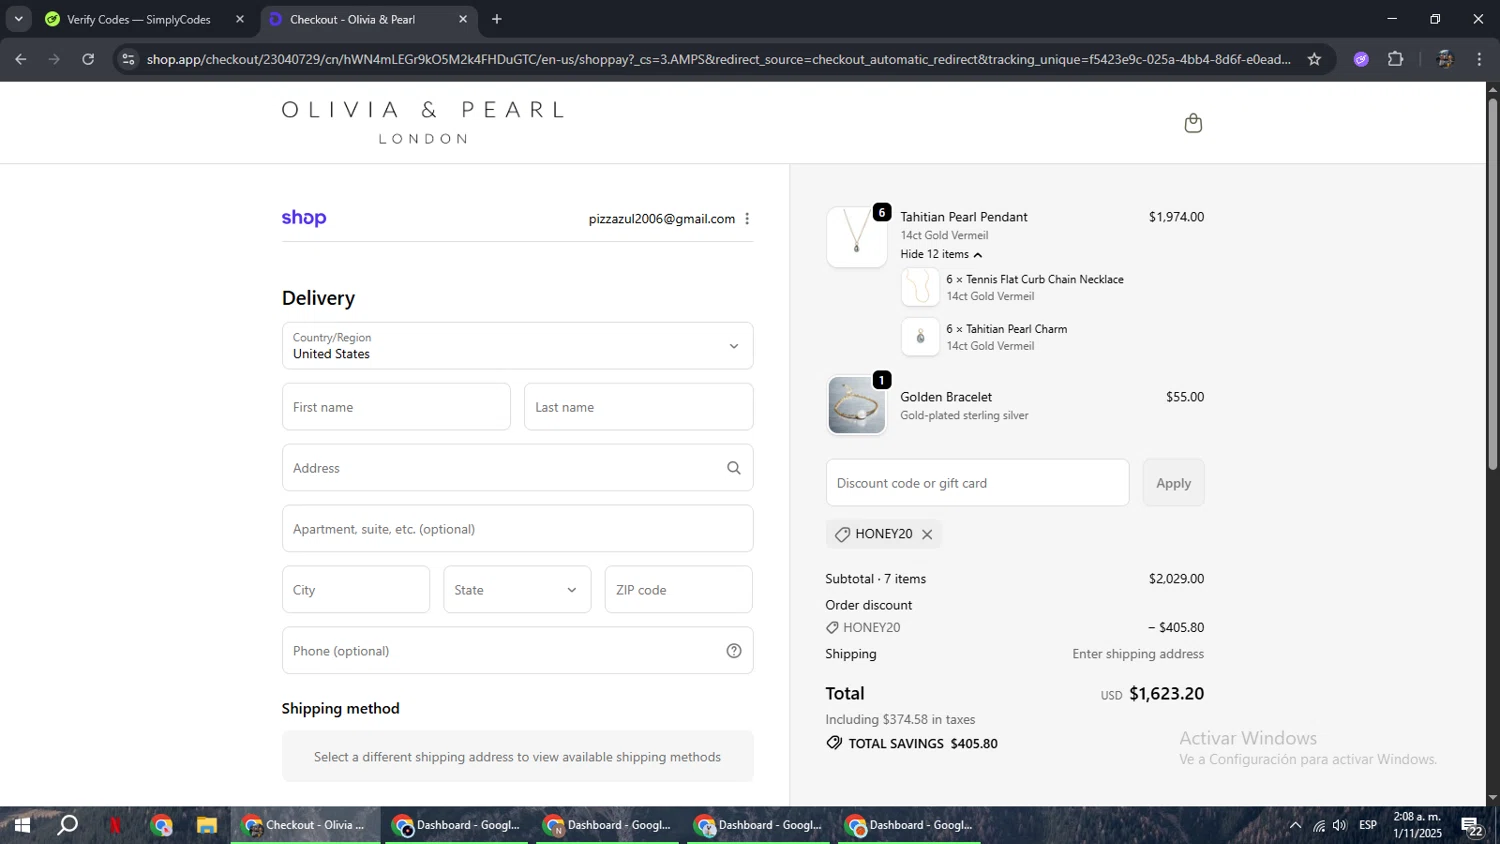Reload the checkout page

click(x=88, y=59)
